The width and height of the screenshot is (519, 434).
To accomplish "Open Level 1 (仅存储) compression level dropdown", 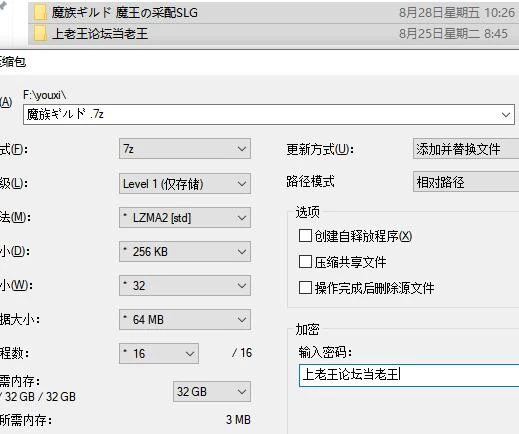I will [x=185, y=184].
